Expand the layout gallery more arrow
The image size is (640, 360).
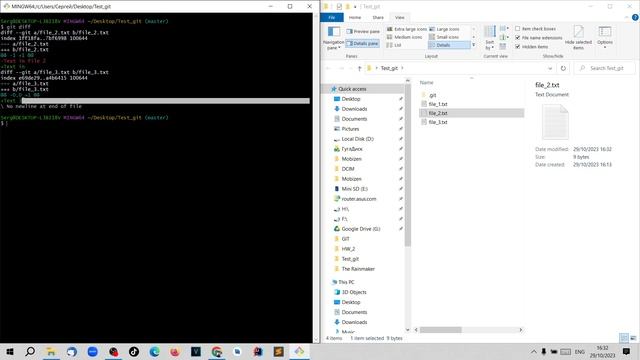point(473,45)
